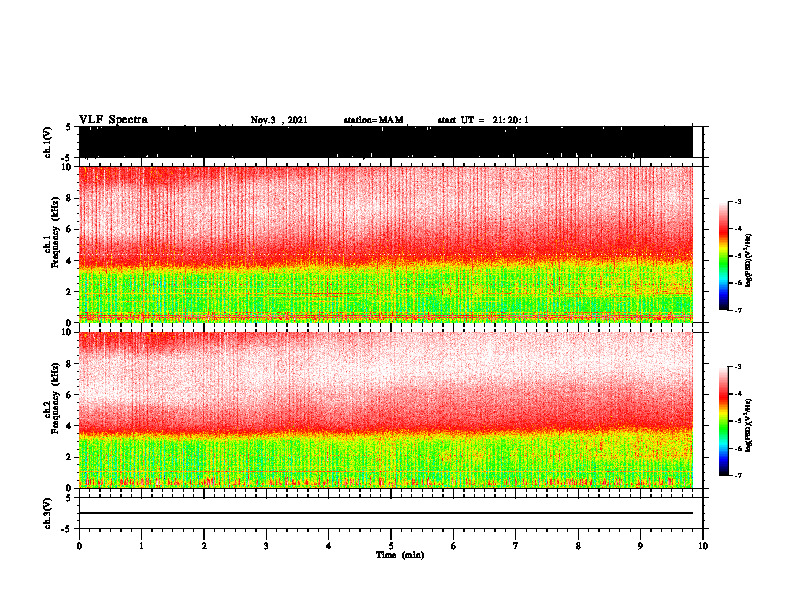Click the "1" minute tick label
The image size is (792, 612).
141,546
